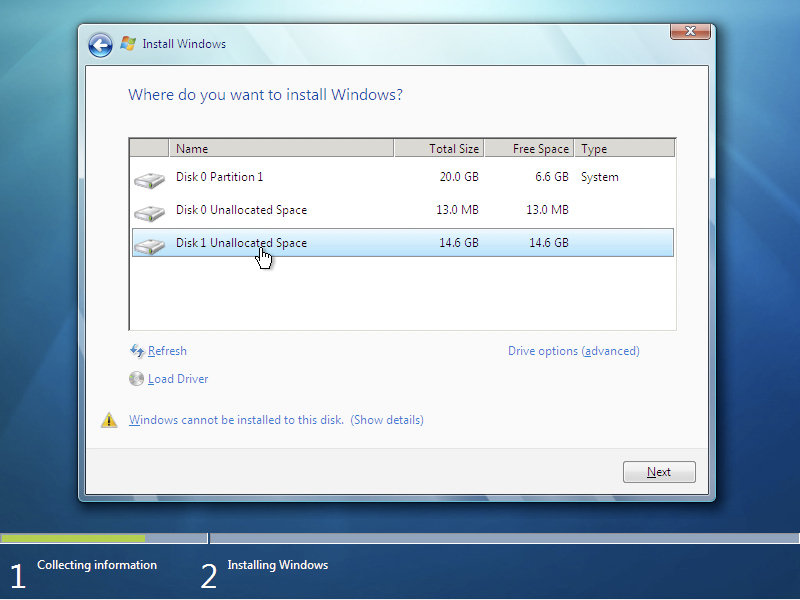Click the 6.6 GB free space value
The height and width of the screenshot is (600, 800).
tap(552, 177)
